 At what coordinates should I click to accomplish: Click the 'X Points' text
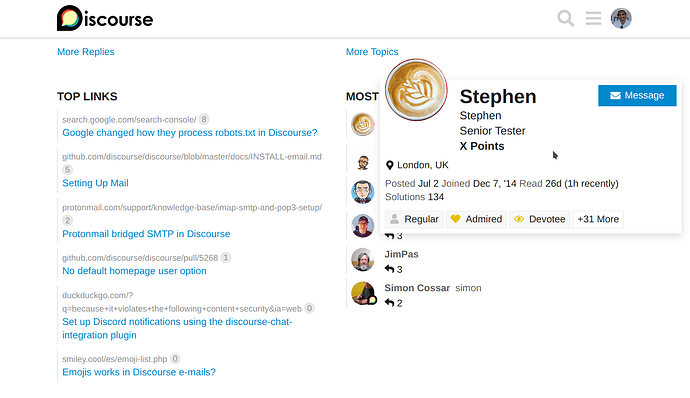coord(482,146)
